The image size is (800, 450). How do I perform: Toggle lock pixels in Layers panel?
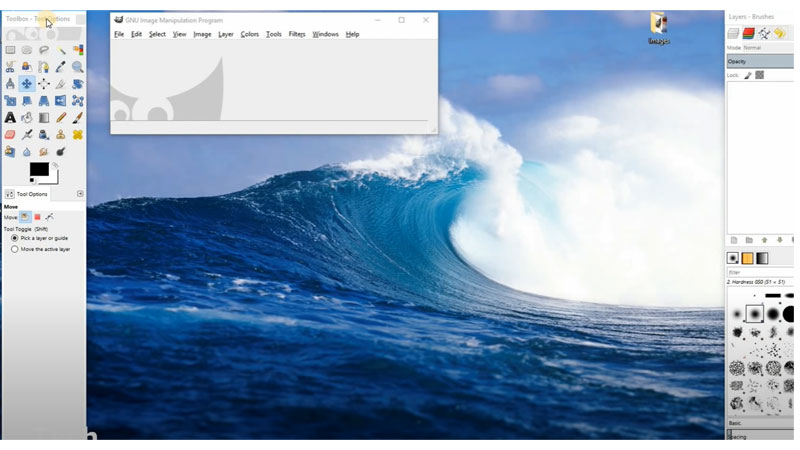[x=748, y=75]
